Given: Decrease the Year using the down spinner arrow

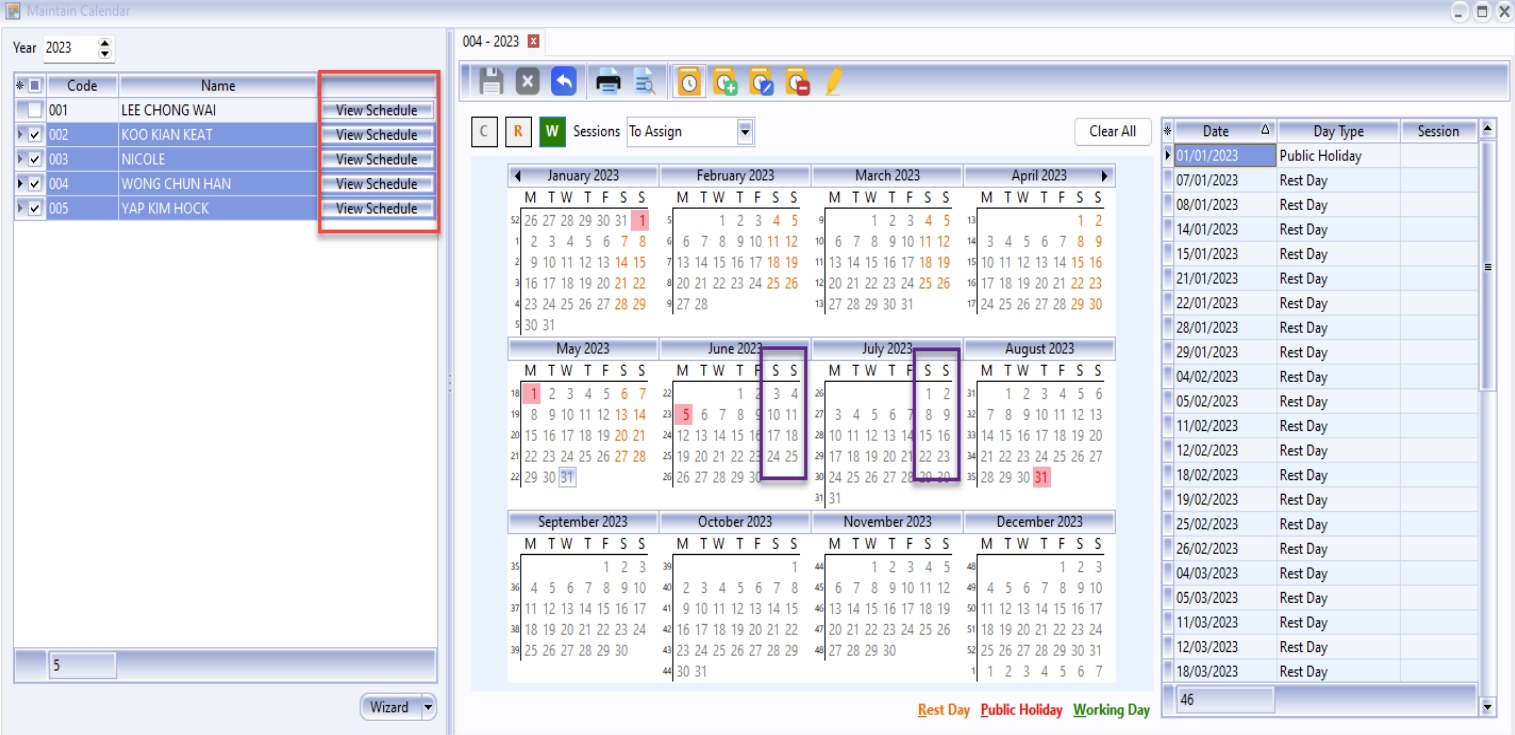Looking at the screenshot, I should point(106,53).
